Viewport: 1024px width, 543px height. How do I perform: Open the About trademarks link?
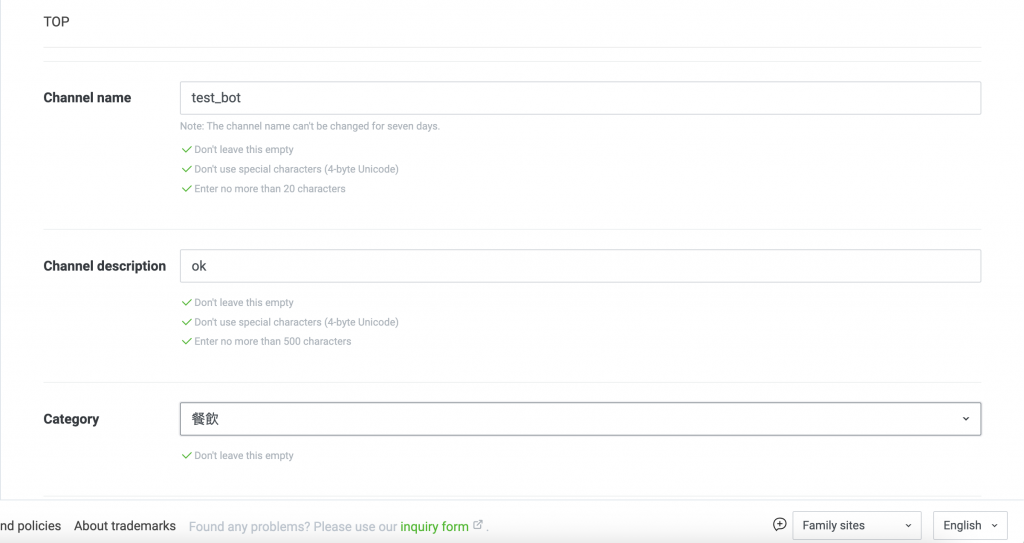click(x=125, y=526)
